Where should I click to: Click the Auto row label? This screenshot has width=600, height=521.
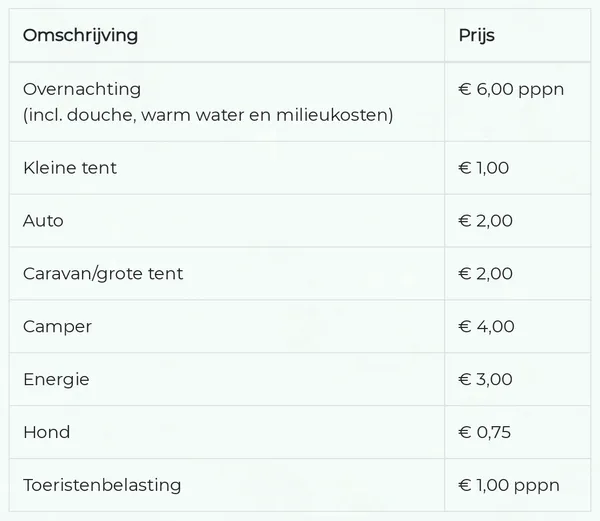(x=43, y=221)
